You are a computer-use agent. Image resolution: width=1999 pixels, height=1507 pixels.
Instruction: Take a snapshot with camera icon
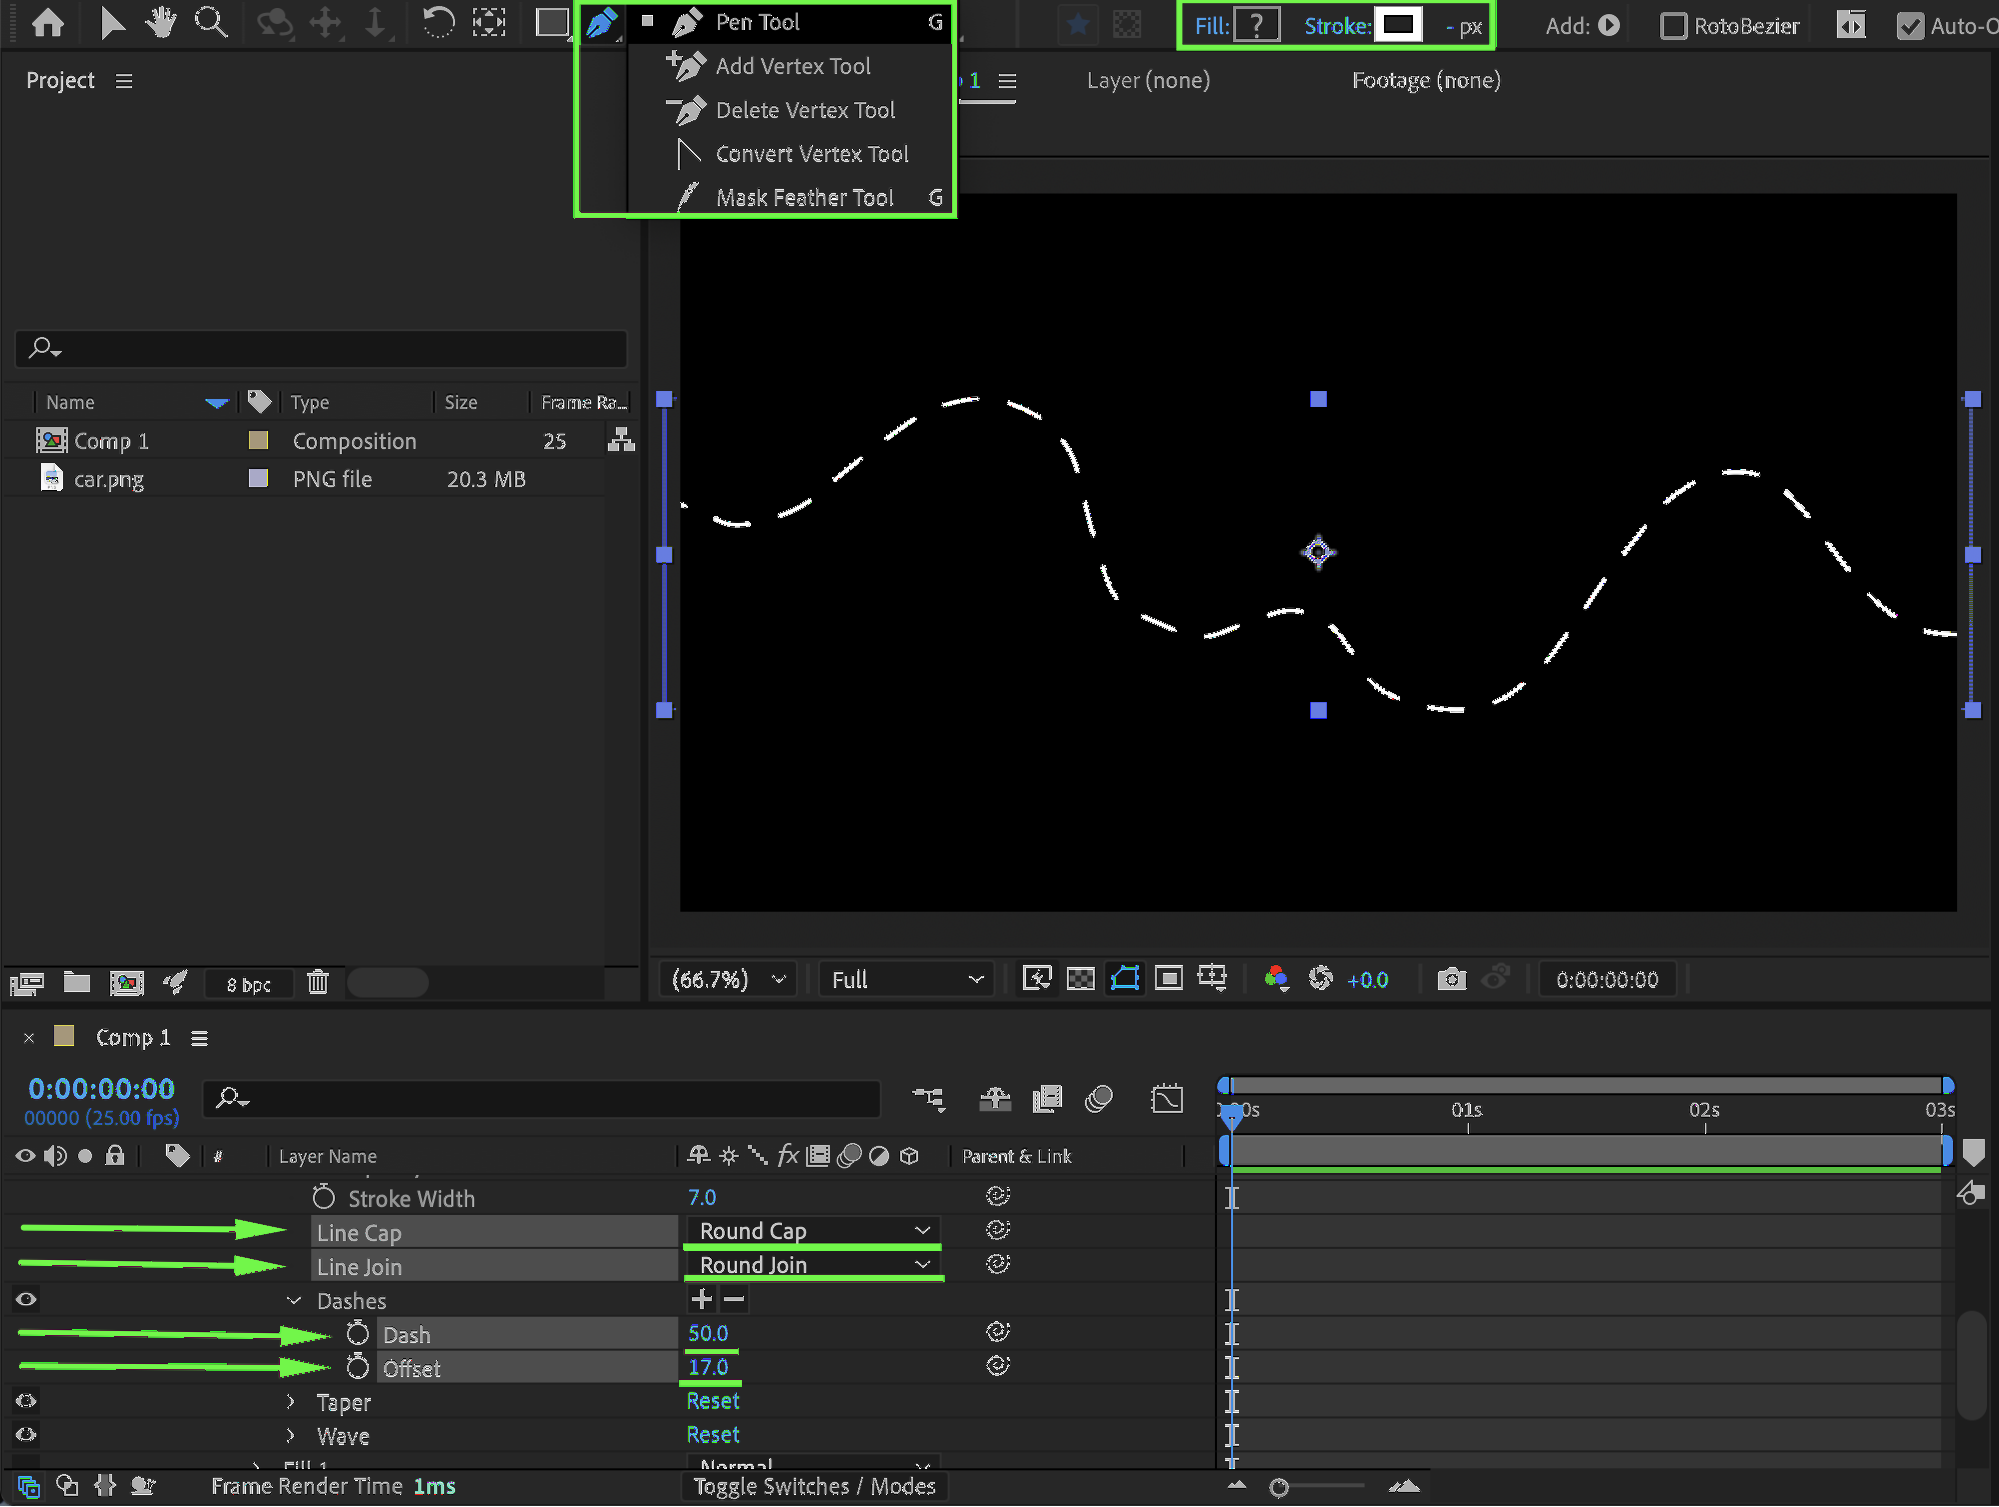[1452, 978]
